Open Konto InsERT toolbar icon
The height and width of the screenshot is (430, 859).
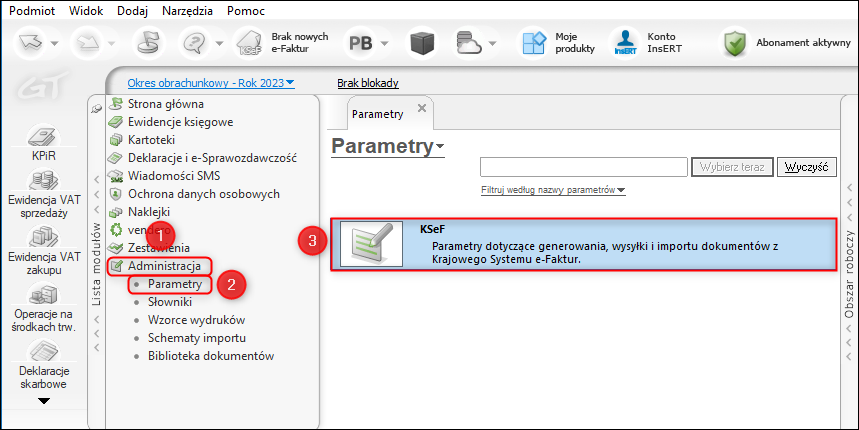626,43
